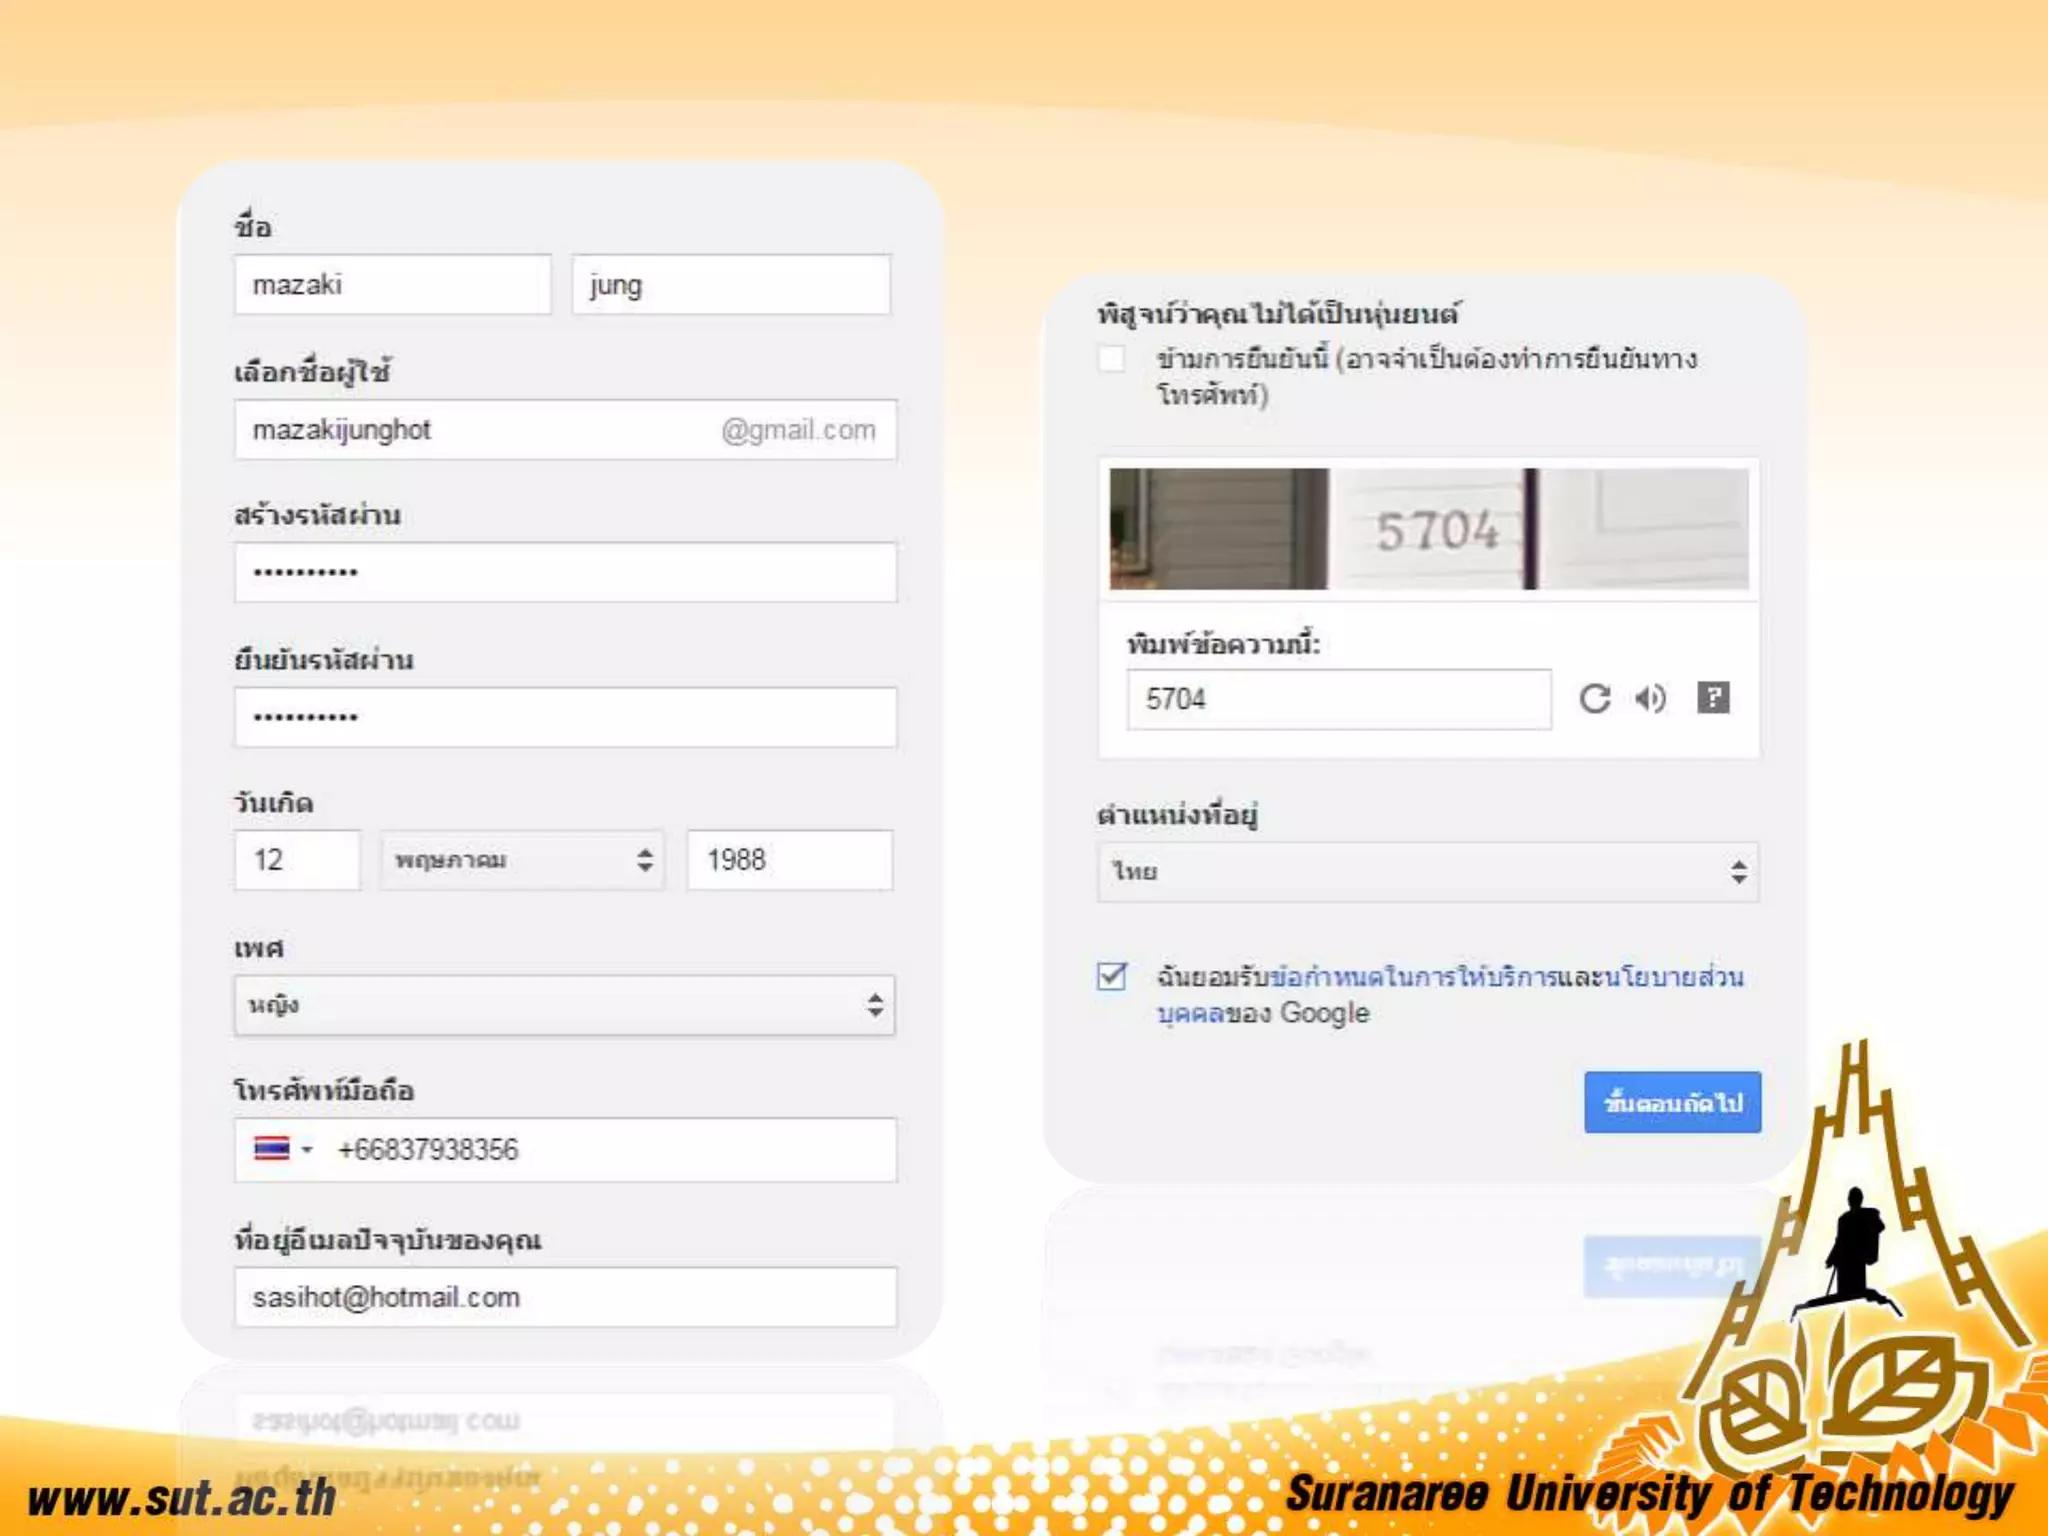This screenshot has height=1536, width=2048.
Task: Click the last name field with jung
Action: [731, 285]
